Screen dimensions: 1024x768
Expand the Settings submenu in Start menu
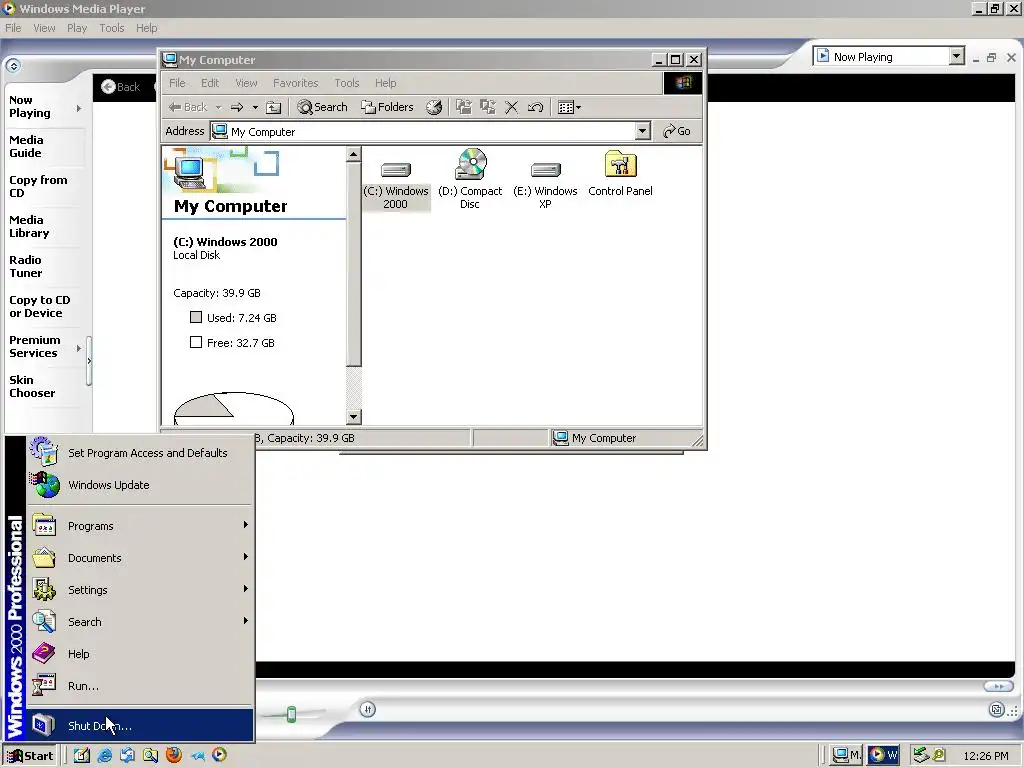(x=140, y=590)
